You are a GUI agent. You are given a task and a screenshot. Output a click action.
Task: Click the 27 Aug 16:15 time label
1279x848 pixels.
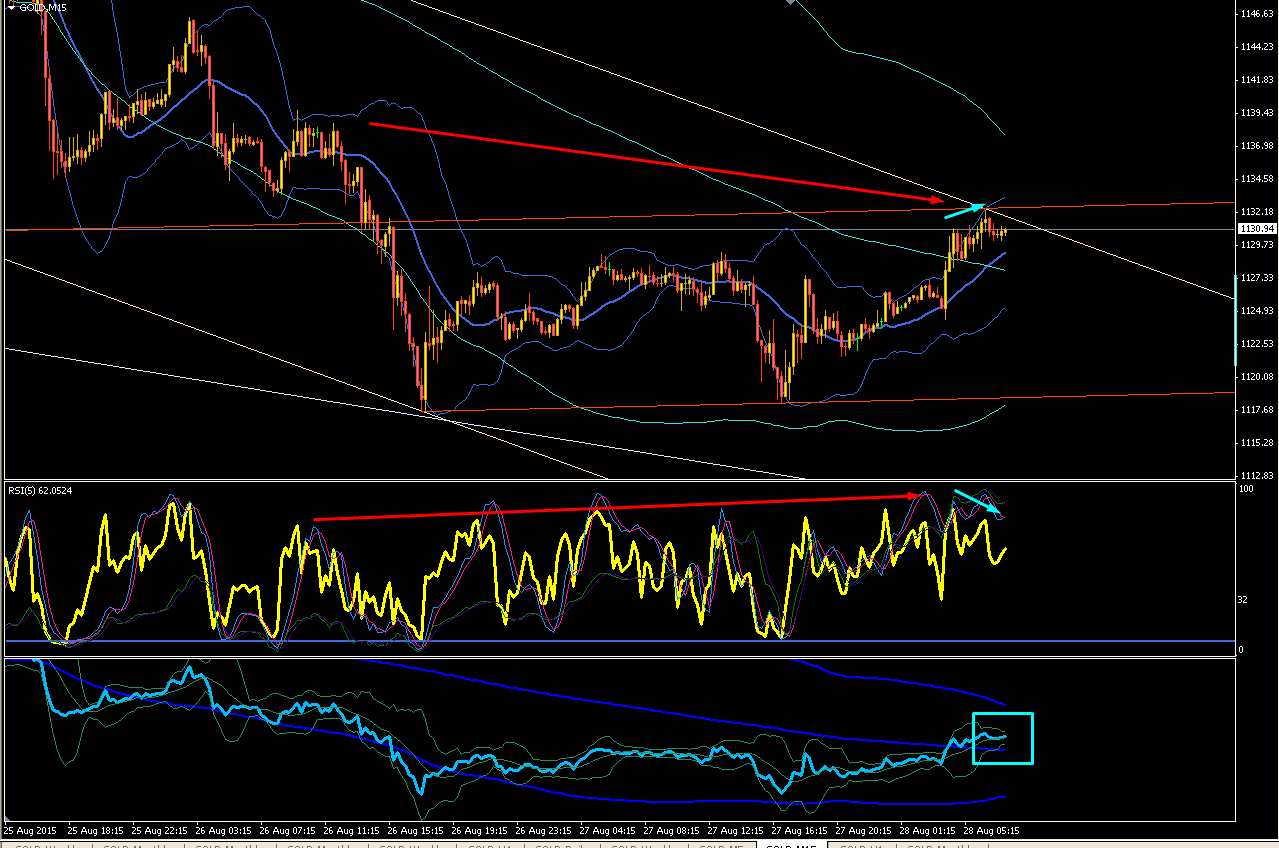799,830
